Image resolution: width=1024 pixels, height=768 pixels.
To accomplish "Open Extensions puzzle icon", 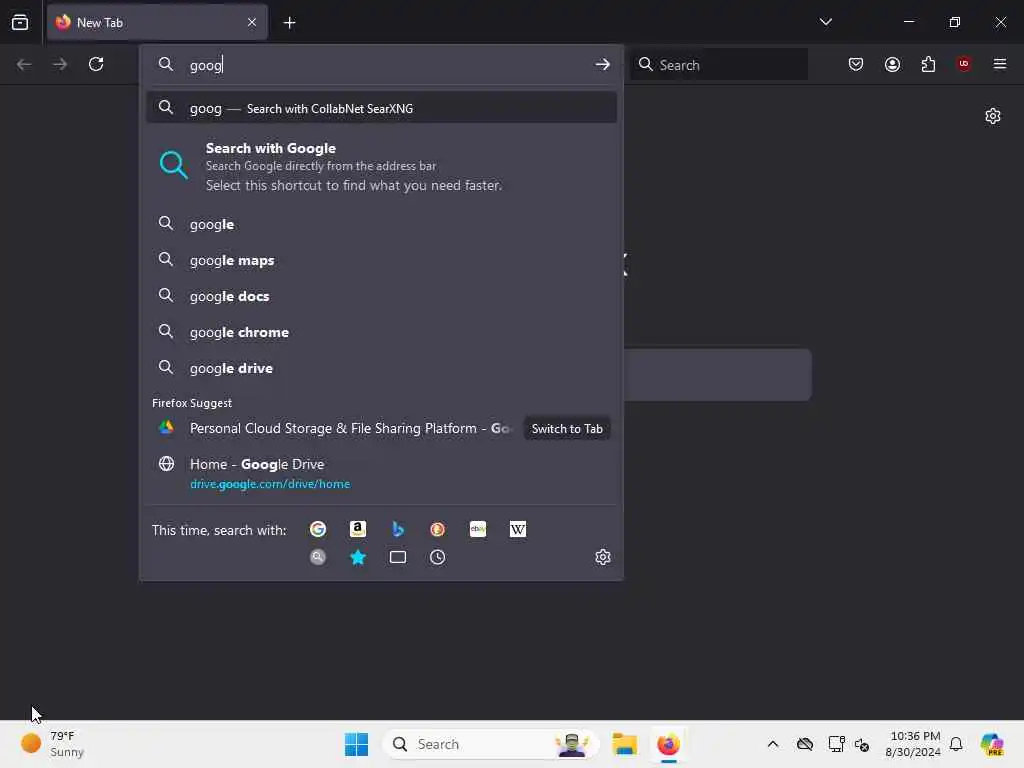I will point(928,64).
